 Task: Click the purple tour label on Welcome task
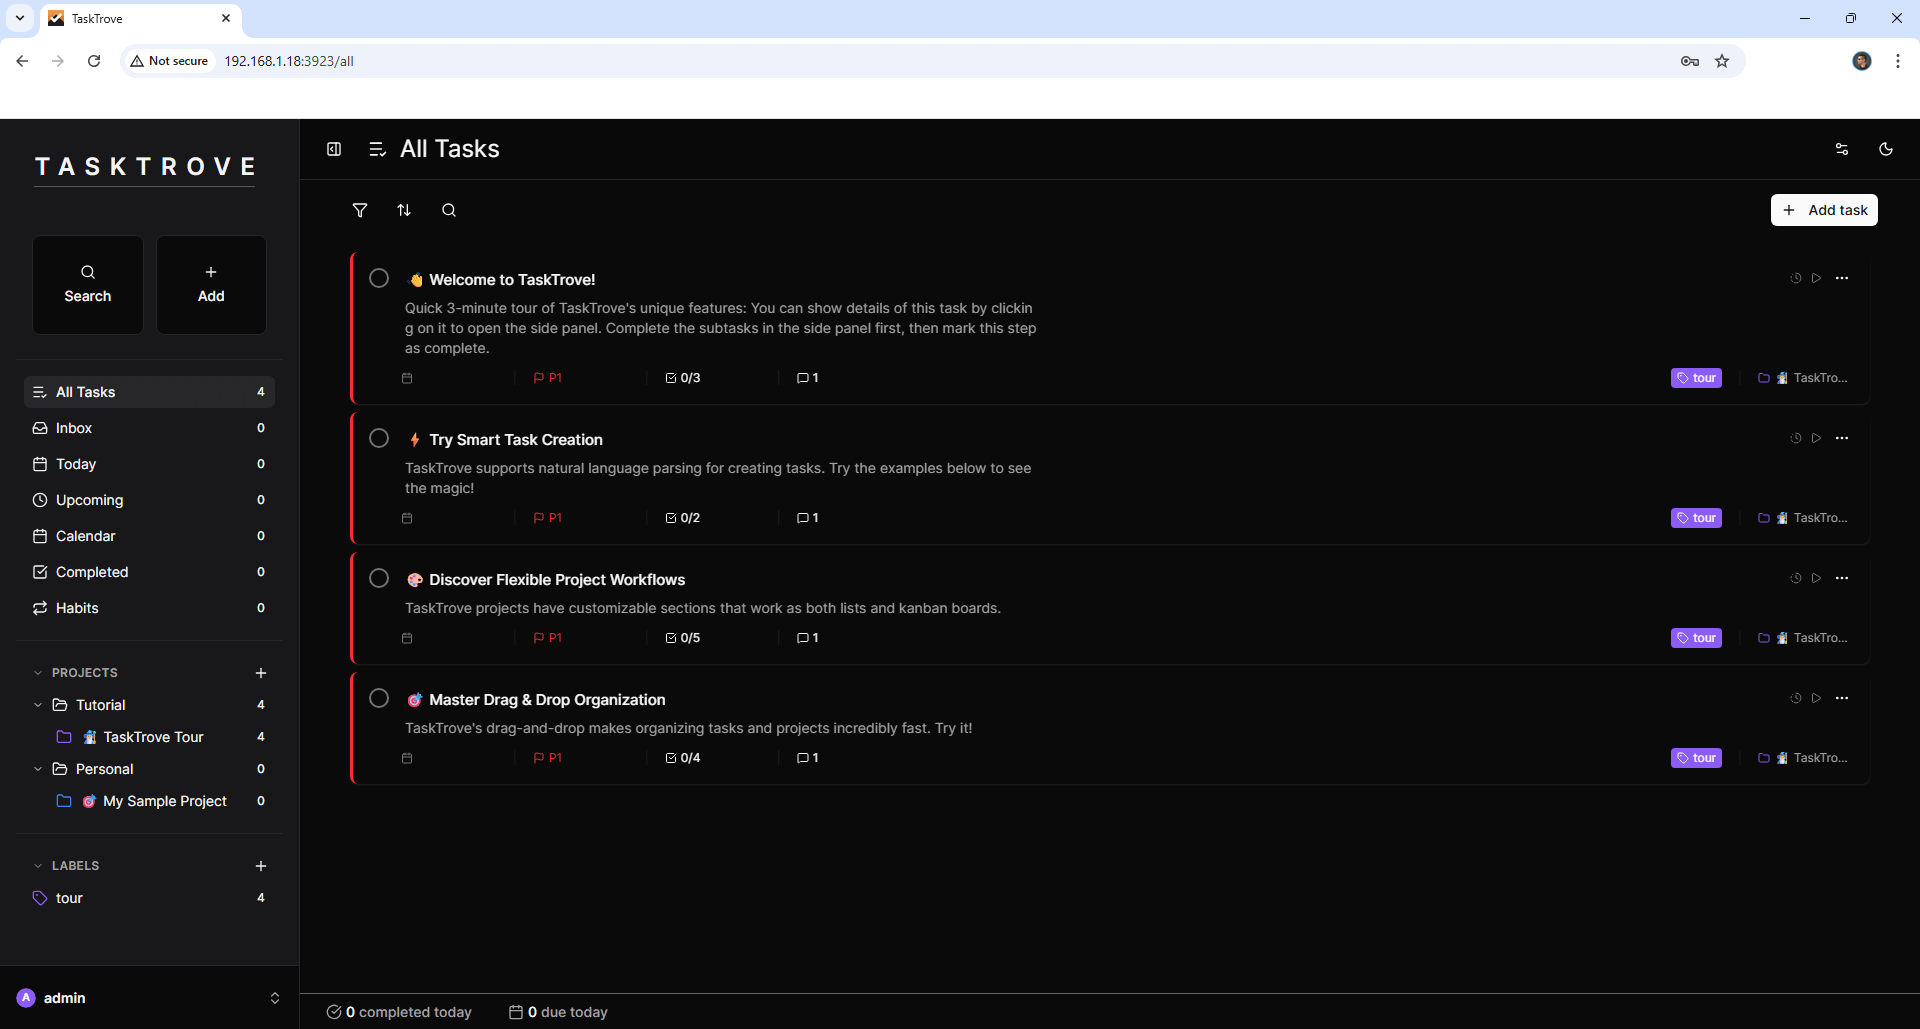point(1696,378)
